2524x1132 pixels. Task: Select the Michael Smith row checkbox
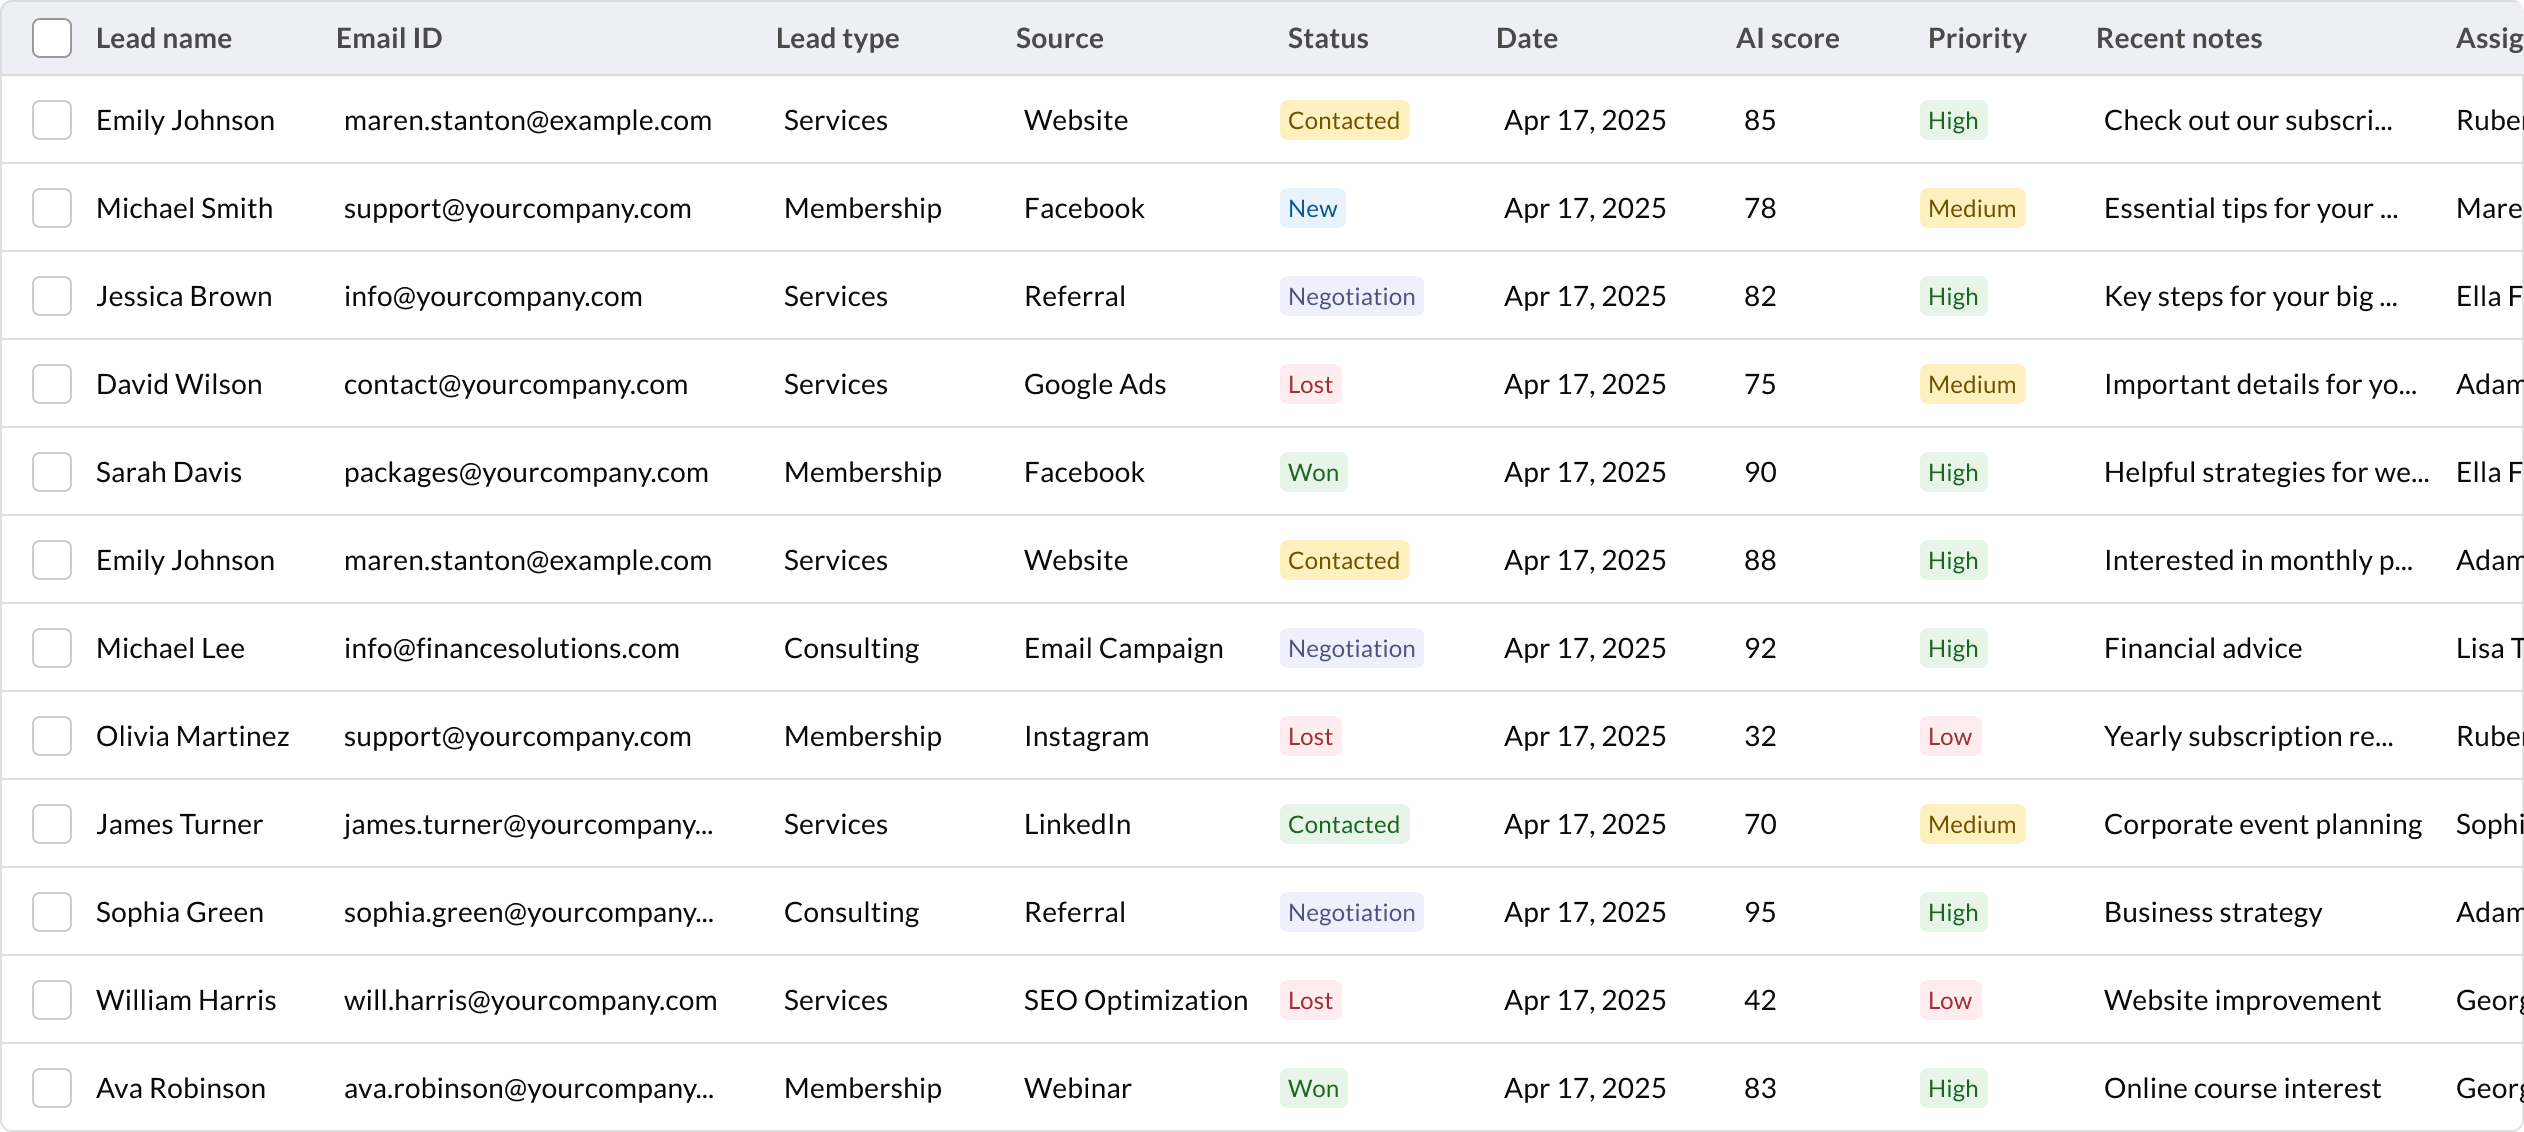[52, 208]
